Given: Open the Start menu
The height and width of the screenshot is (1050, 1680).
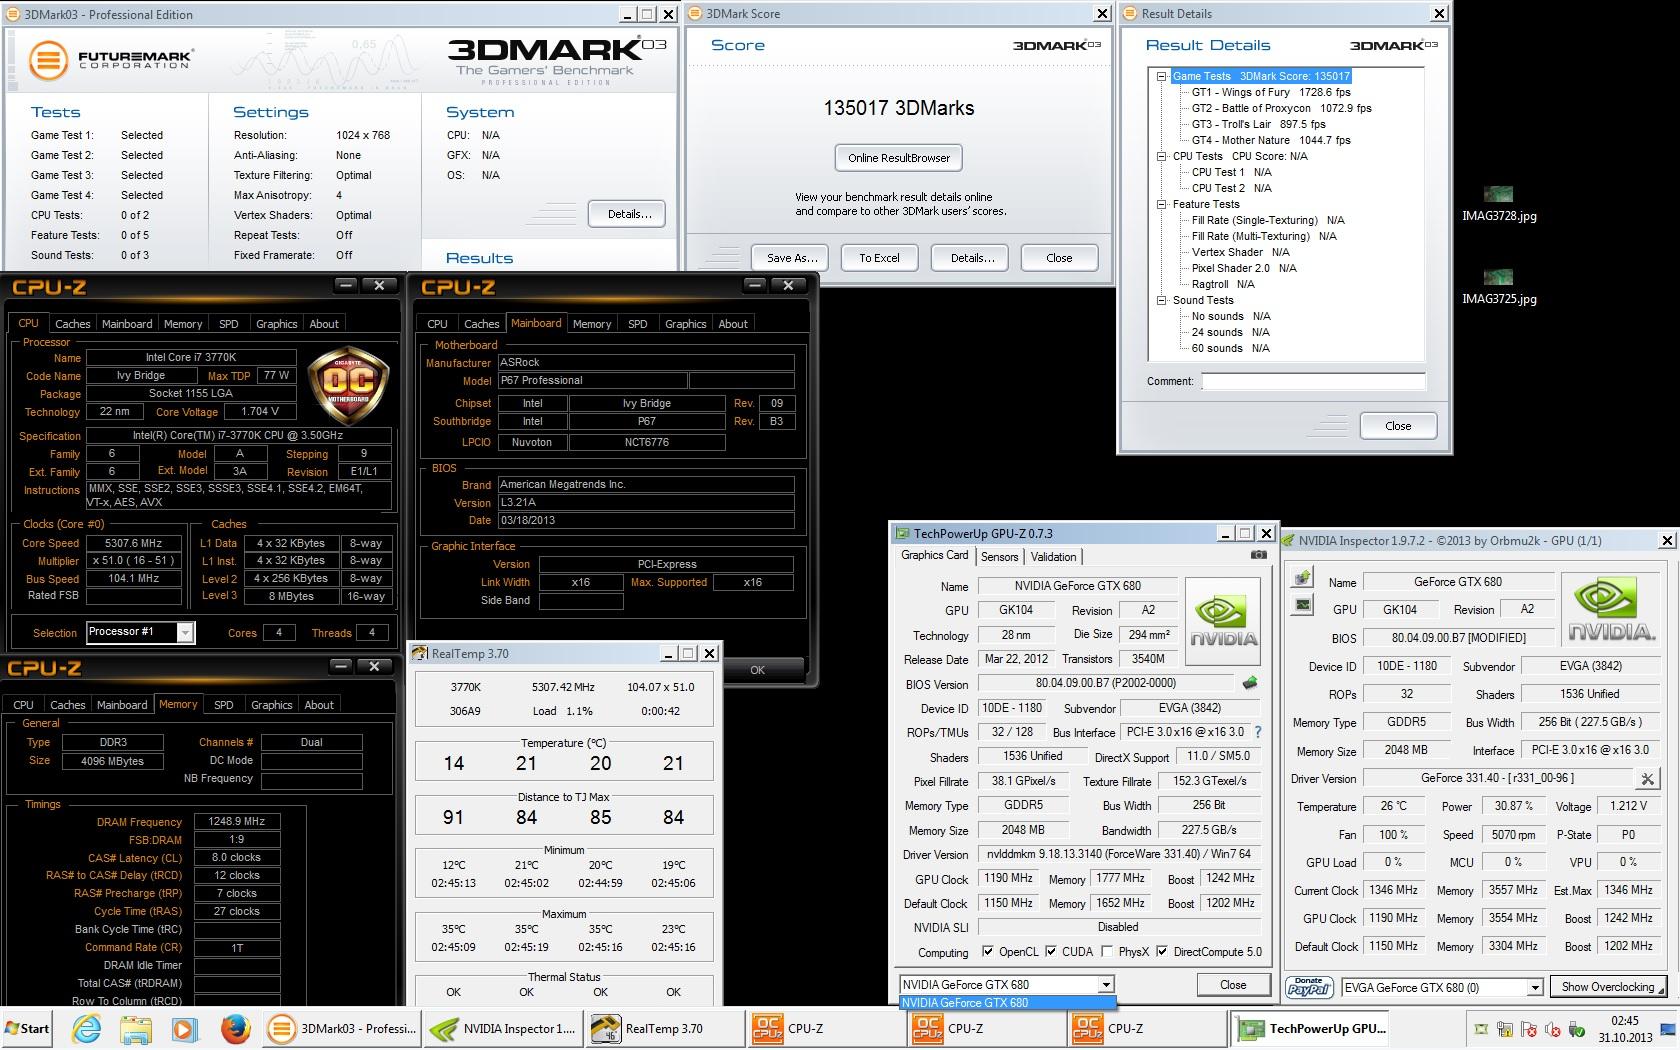Looking at the screenshot, I should (x=28, y=1028).
